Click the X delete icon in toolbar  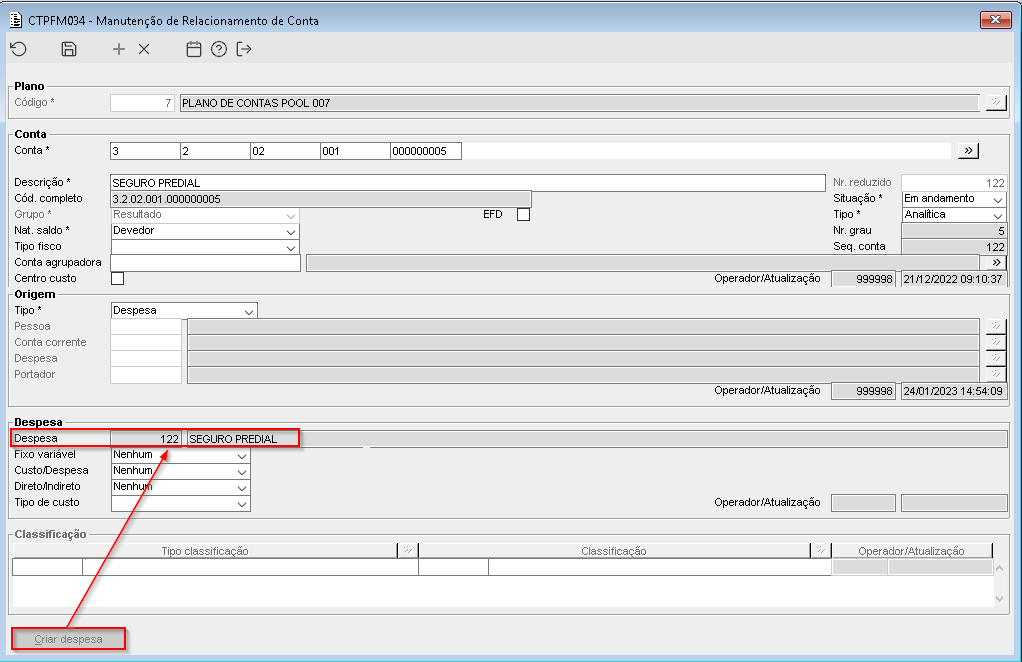pyautogui.click(x=144, y=49)
